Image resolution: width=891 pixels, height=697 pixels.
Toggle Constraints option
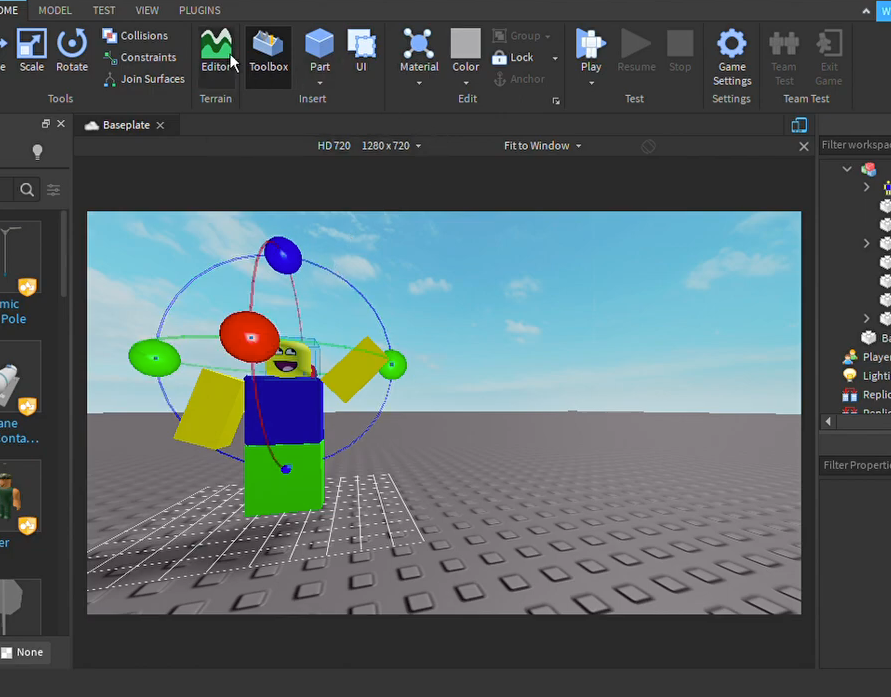140,57
